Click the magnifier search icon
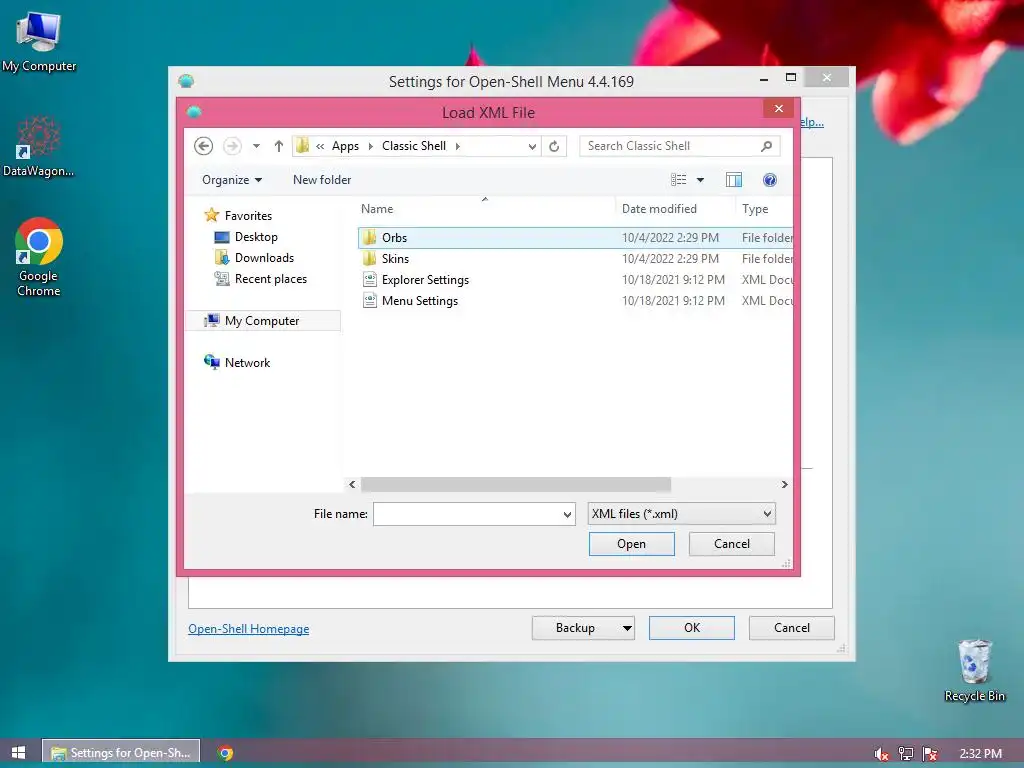Viewport: 1024px width, 768px height. [767, 146]
